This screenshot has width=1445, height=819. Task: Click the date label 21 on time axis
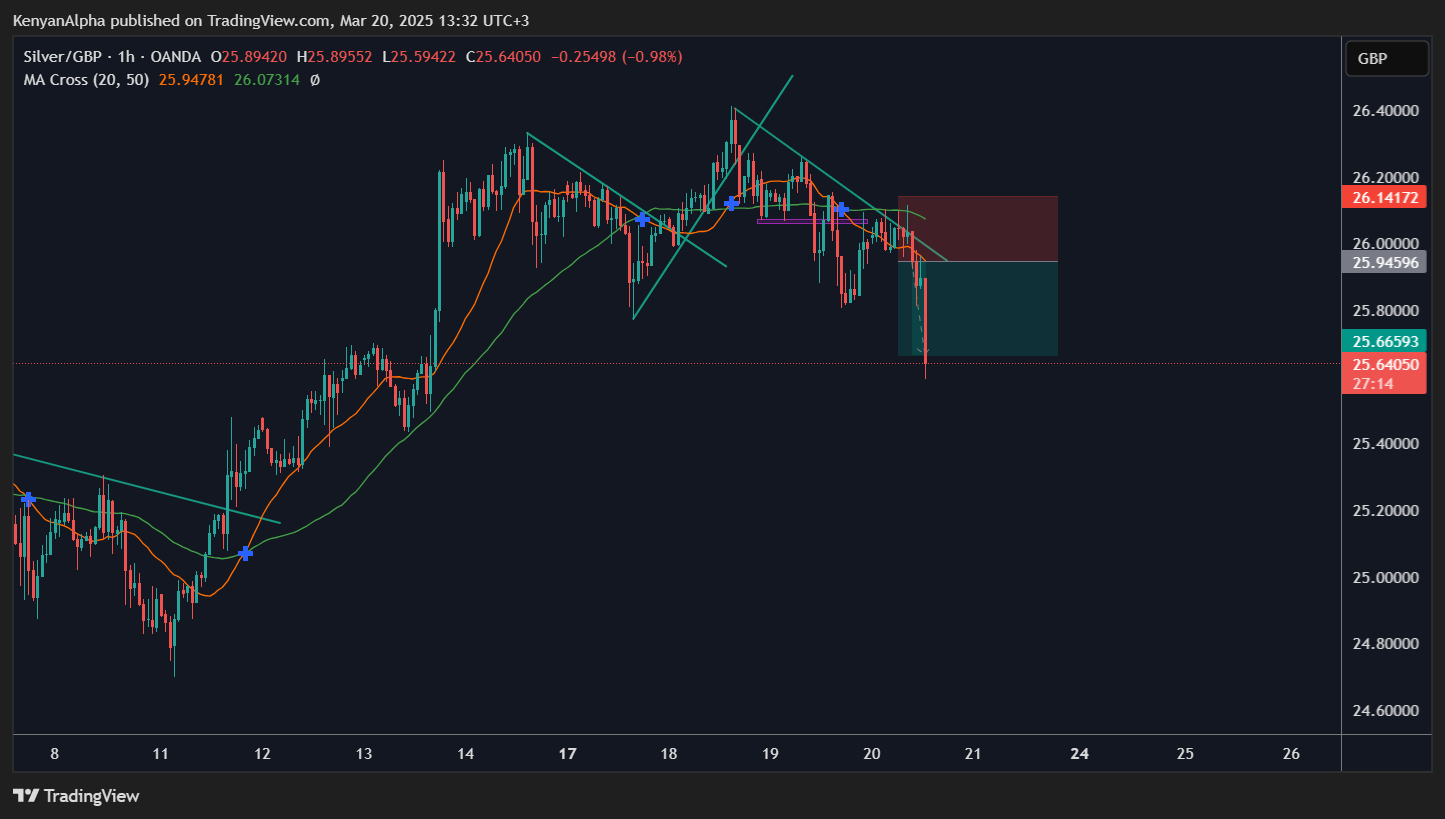[x=972, y=753]
